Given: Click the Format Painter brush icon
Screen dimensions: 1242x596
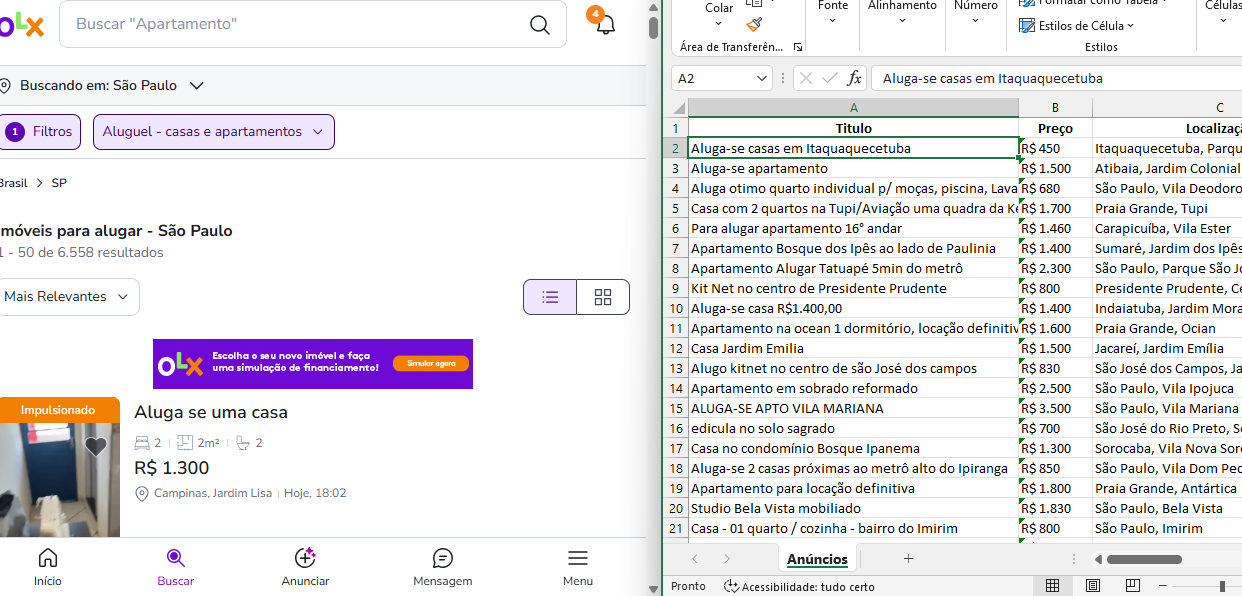Looking at the screenshot, I should point(754,25).
